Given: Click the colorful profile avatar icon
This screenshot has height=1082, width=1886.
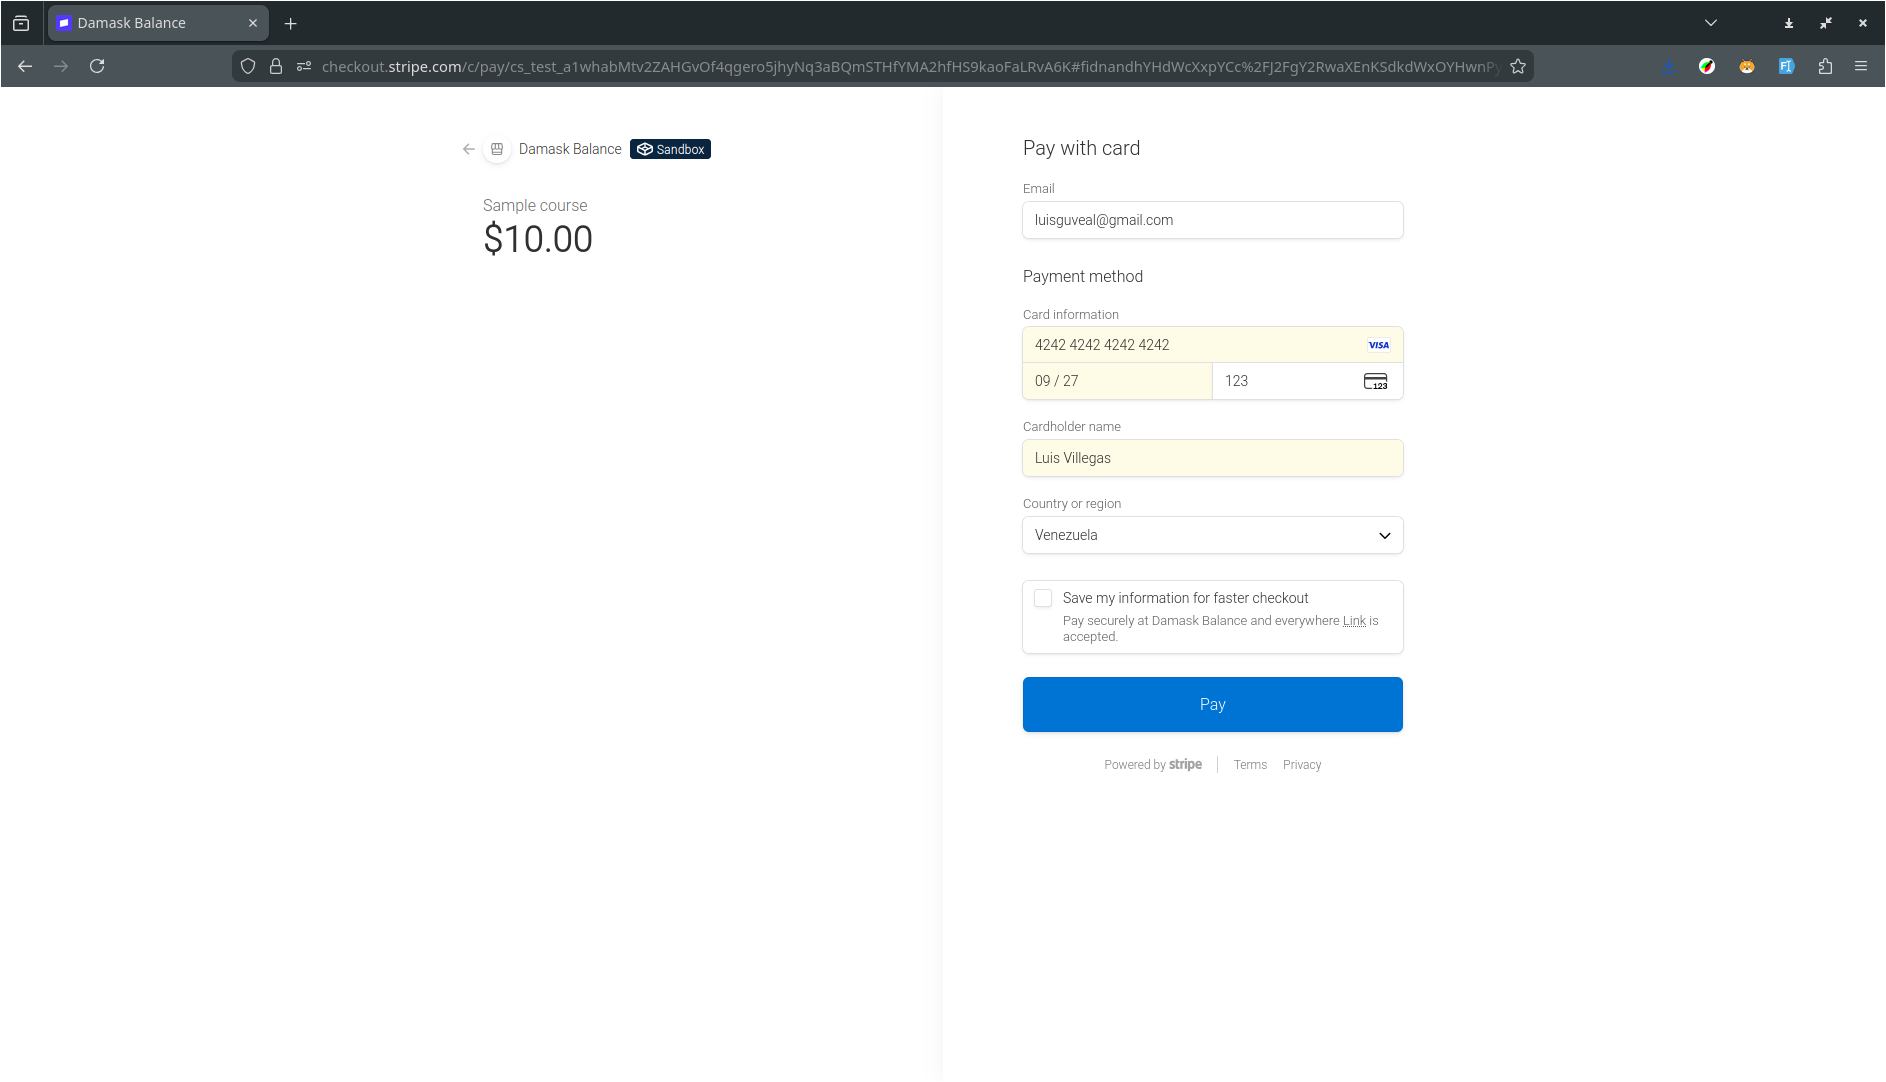Looking at the screenshot, I should pos(1707,66).
